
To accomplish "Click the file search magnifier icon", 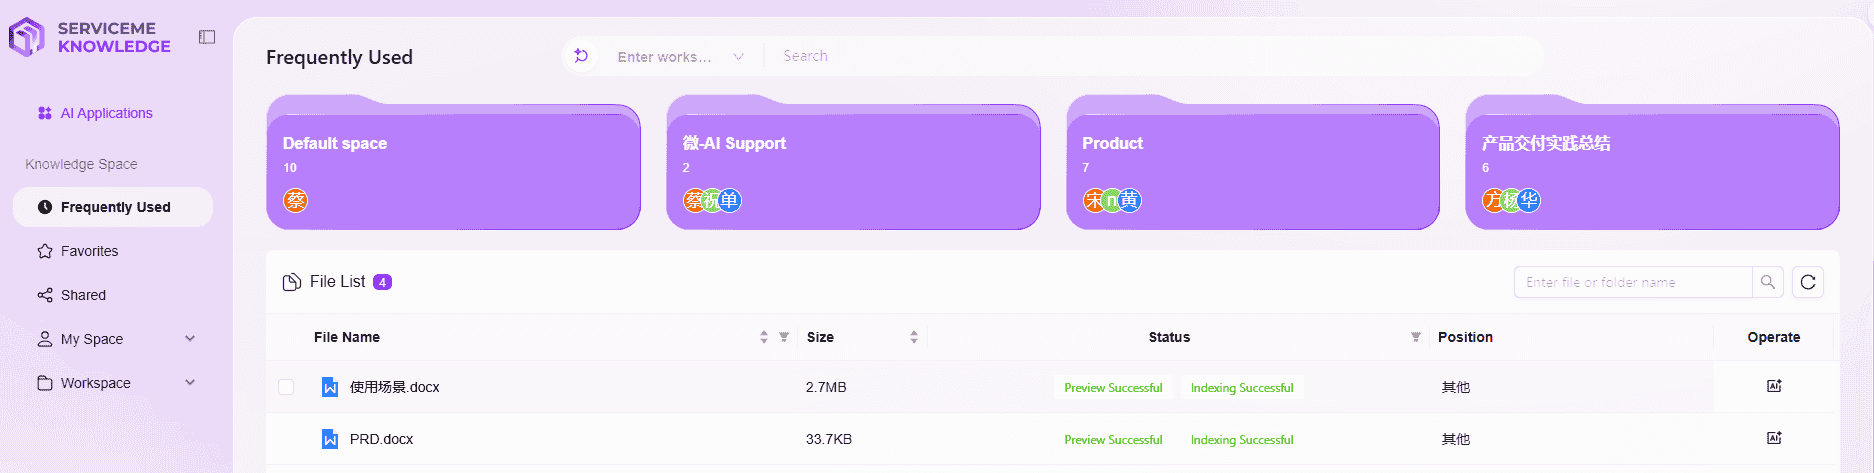I will [x=1768, y=282].
